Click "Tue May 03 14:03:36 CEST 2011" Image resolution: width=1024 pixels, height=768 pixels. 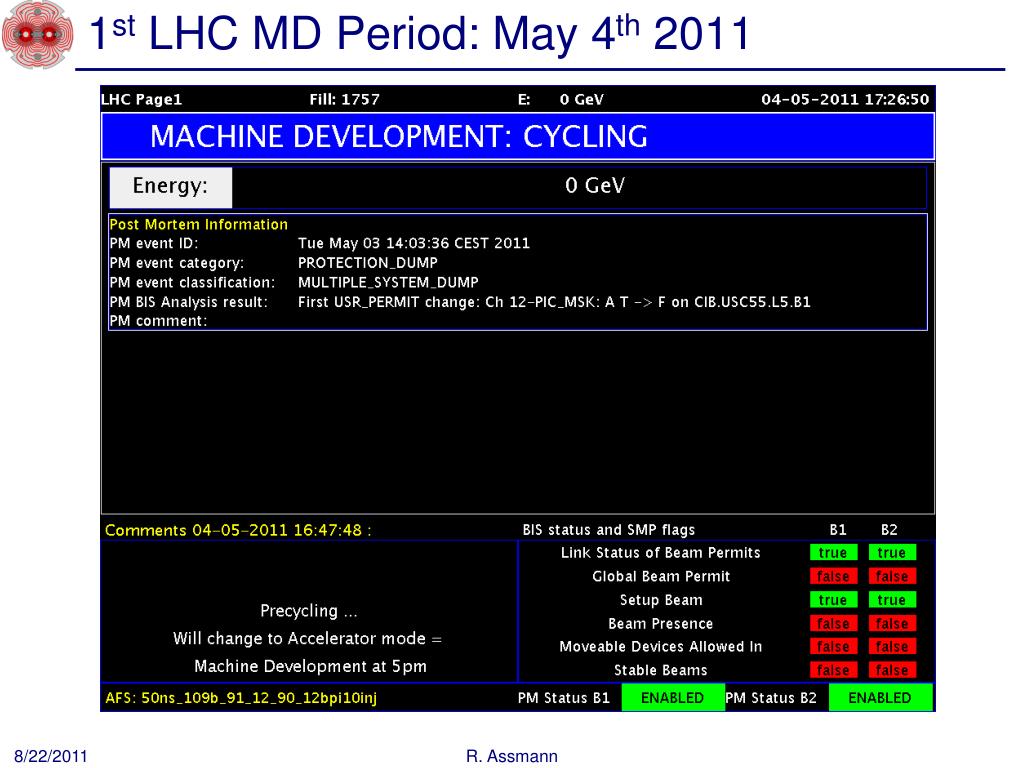(x=413, y=244)
